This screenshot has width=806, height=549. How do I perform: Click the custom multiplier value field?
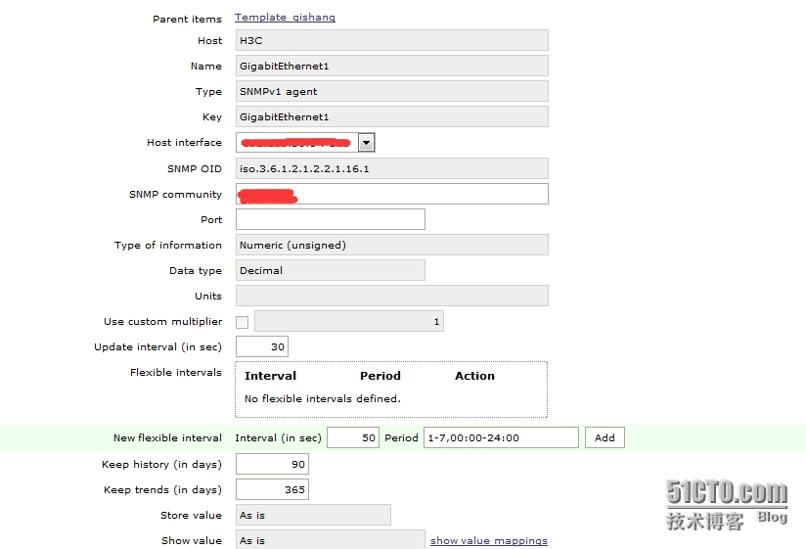[349, 321]
